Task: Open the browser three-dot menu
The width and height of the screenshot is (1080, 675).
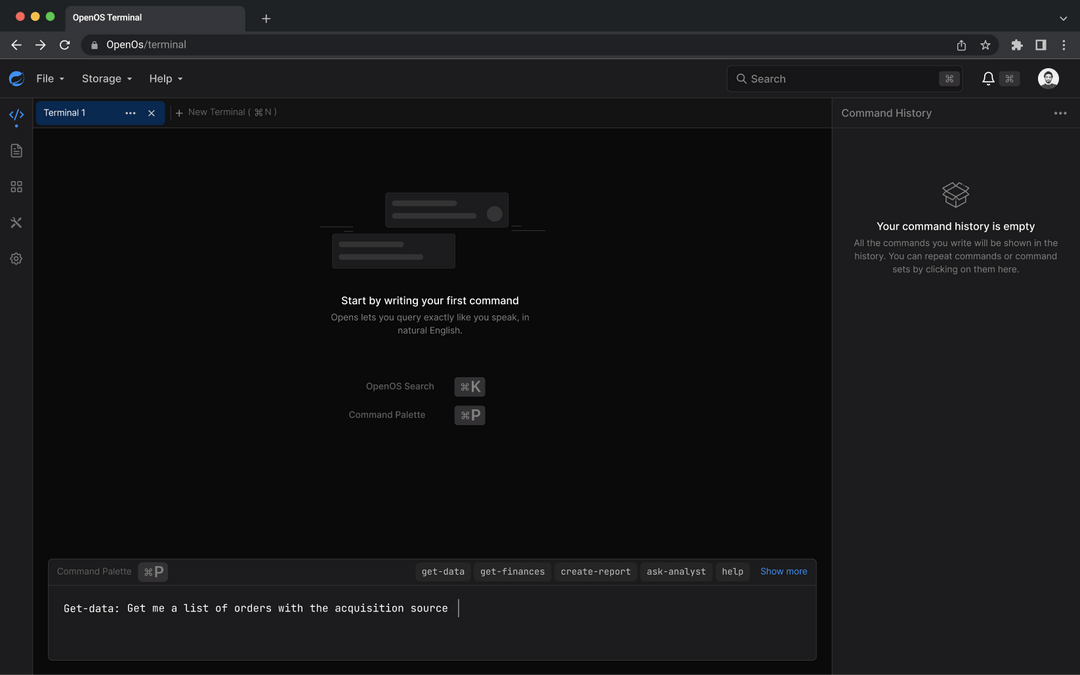Action: pyautogui.click(x=1063, y=45)
